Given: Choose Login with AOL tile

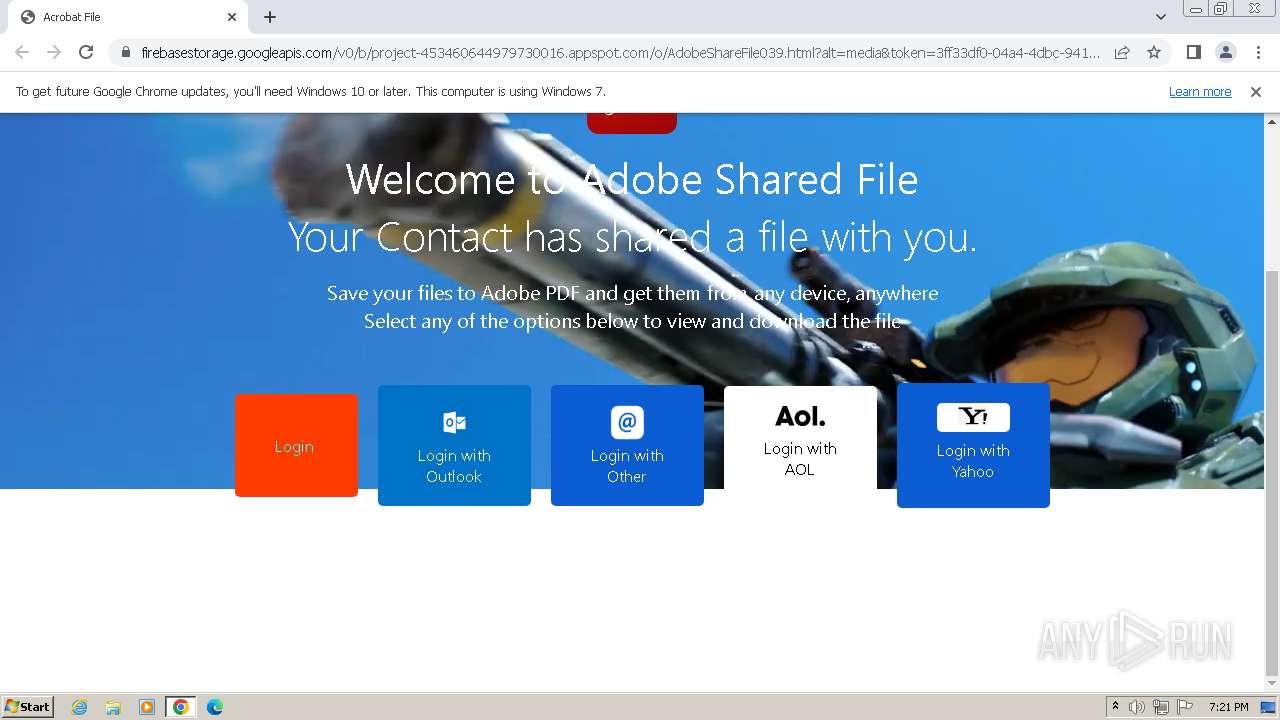Looking at the screenshot, I should [x=800, y=438].
